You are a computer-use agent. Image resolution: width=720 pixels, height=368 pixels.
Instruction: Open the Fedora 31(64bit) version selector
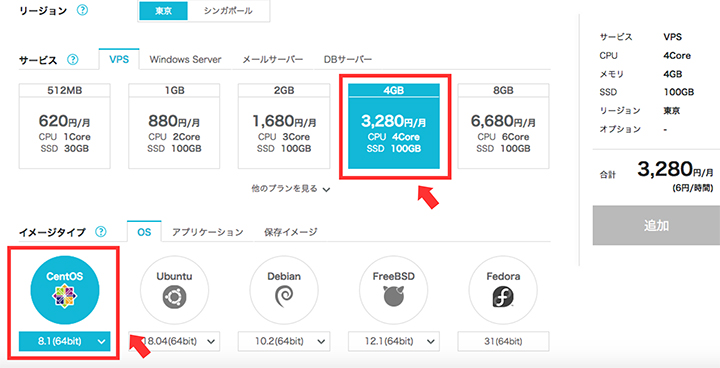coord(503,341)
